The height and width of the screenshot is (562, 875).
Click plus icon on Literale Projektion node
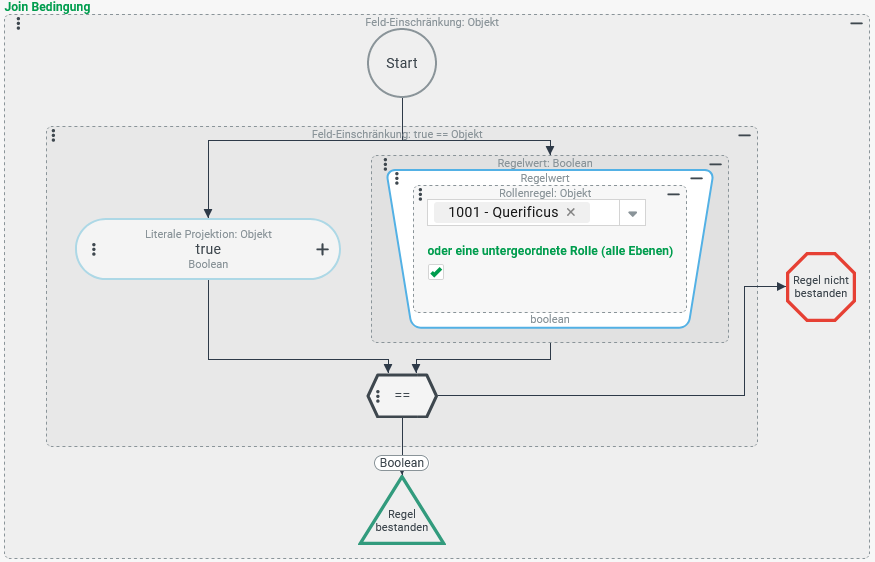pos(322,249)
